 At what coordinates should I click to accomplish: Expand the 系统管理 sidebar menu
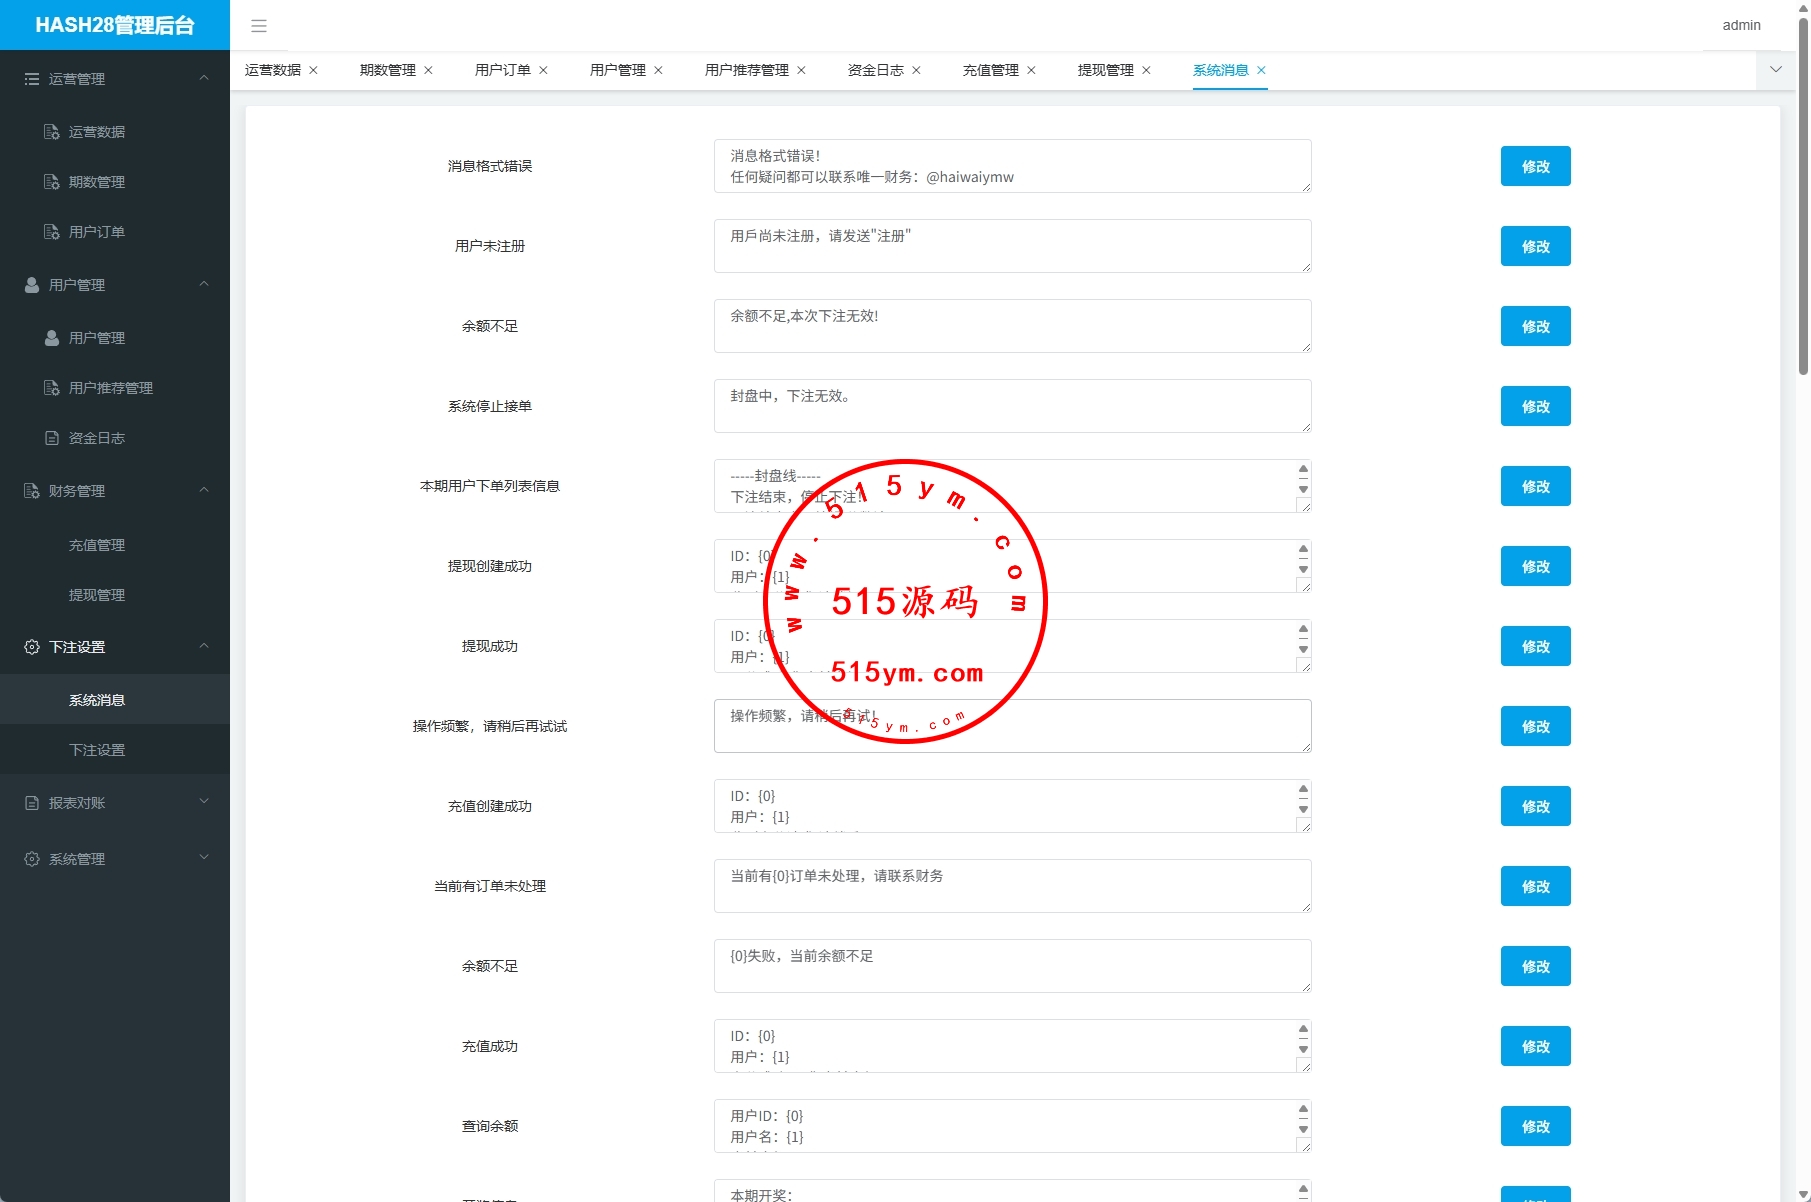click(x=204, y=858)
